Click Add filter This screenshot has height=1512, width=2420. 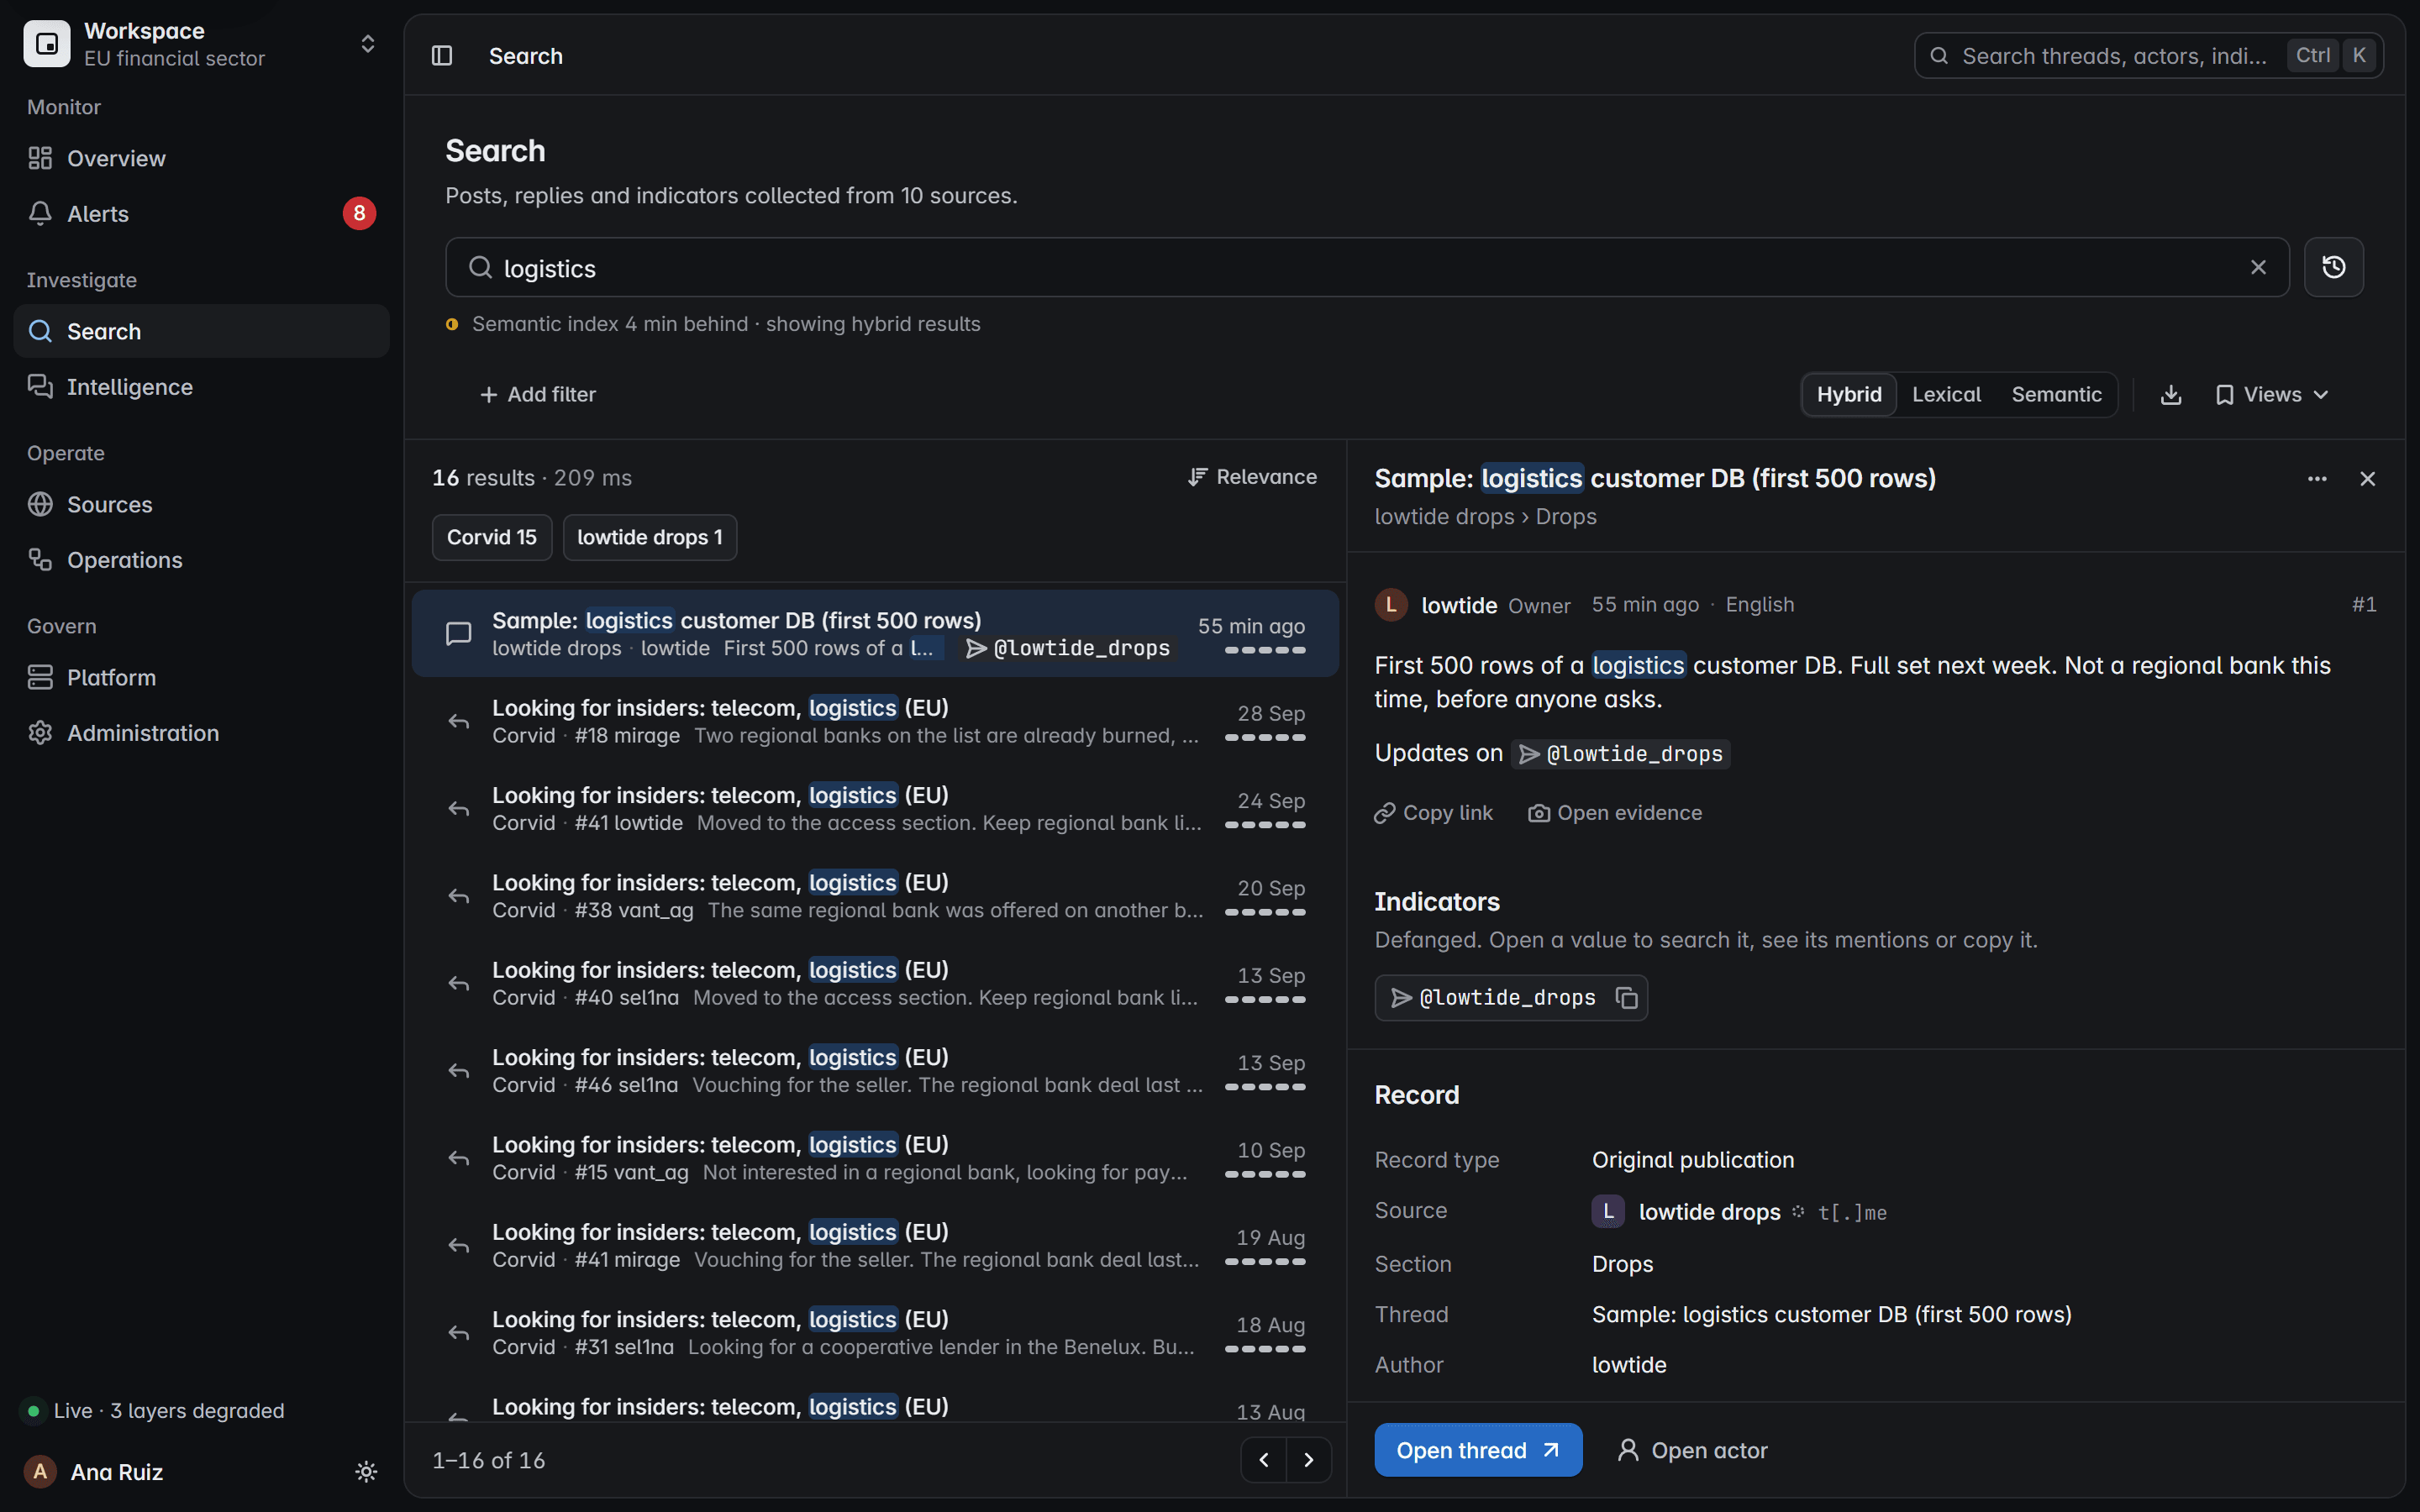pyautogui.click(x=538, y=395)
